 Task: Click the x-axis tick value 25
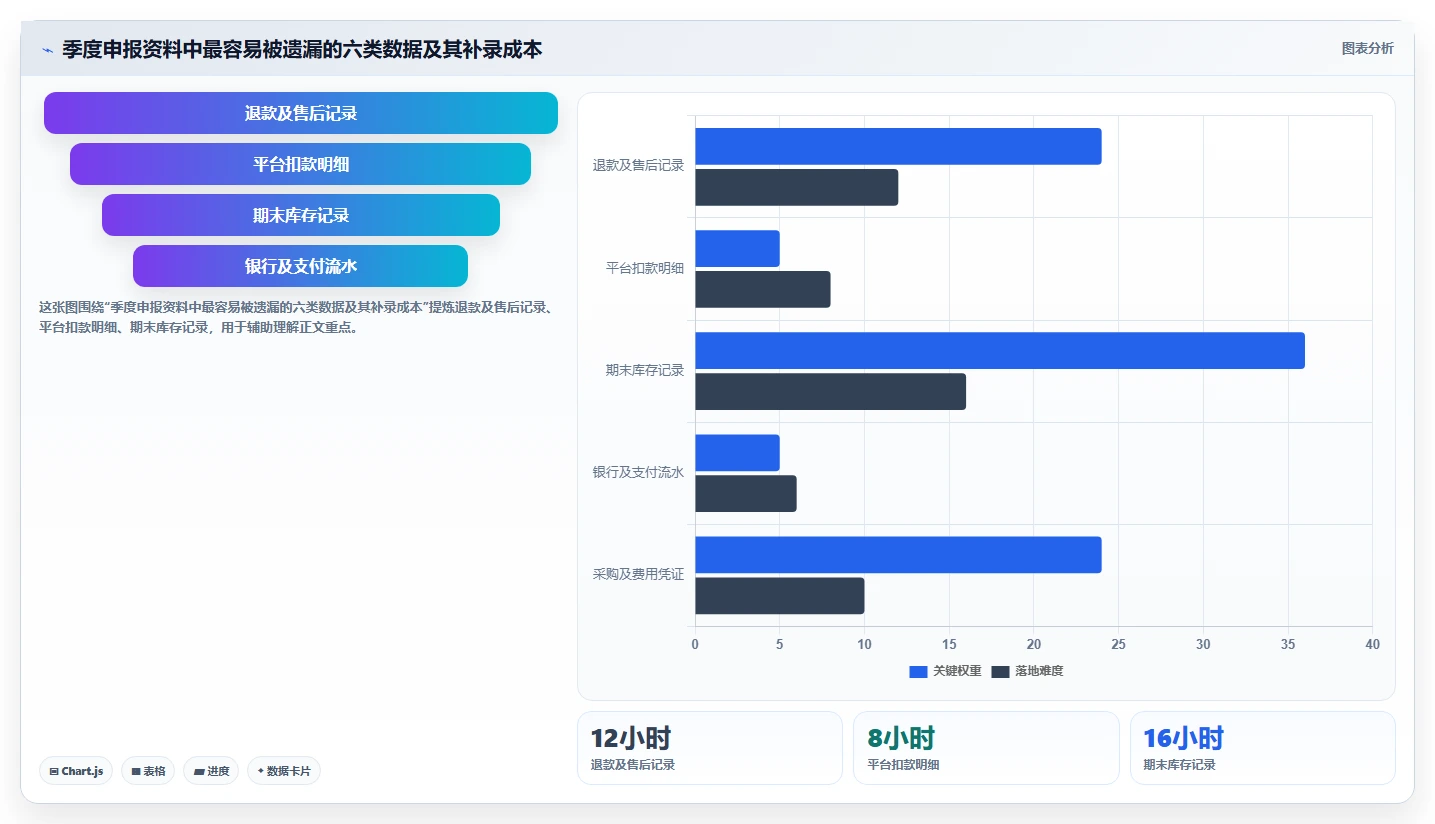pos(1118,645)
